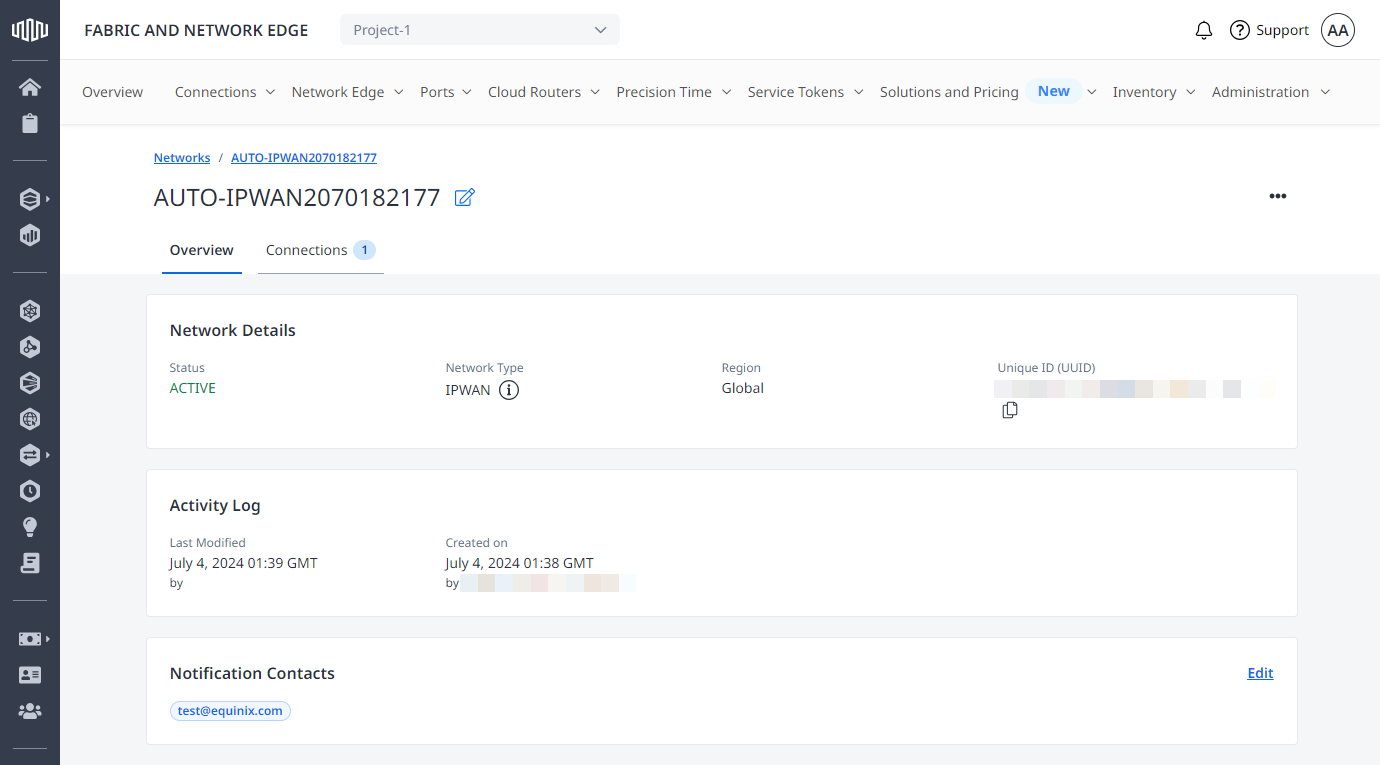Expand the Cloud Routers dropdown
1380x765 pixels.
coord(544,92)
